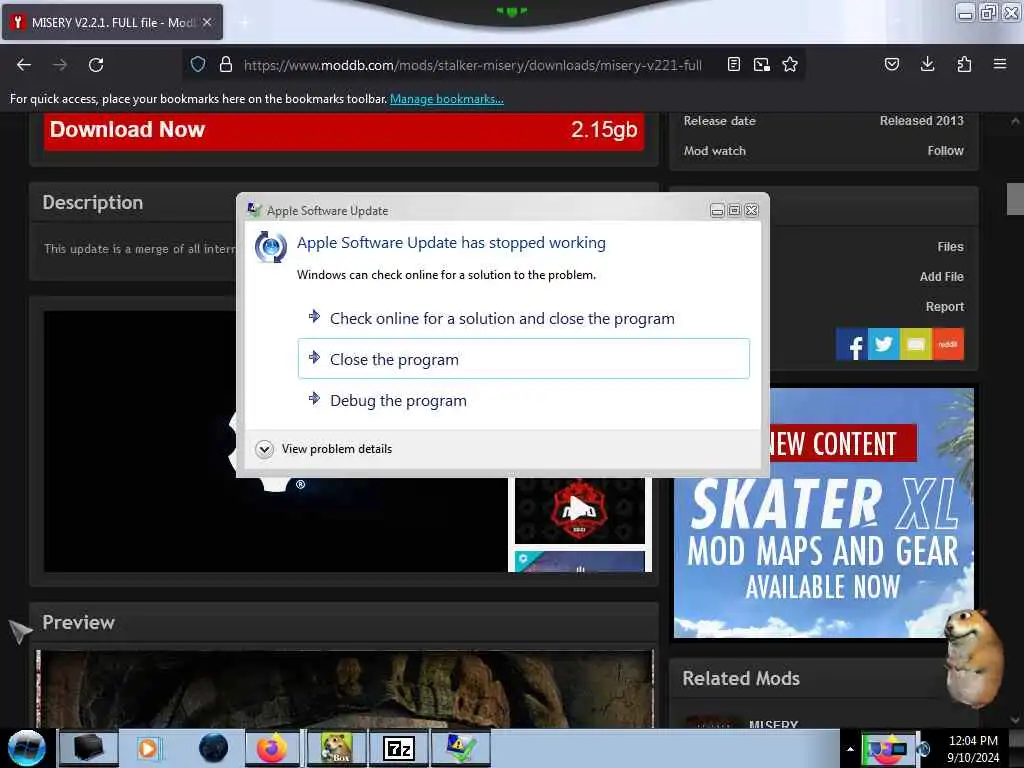Select the MISERY V2.2.1 FULL file tab

click(x=112, y=22)
